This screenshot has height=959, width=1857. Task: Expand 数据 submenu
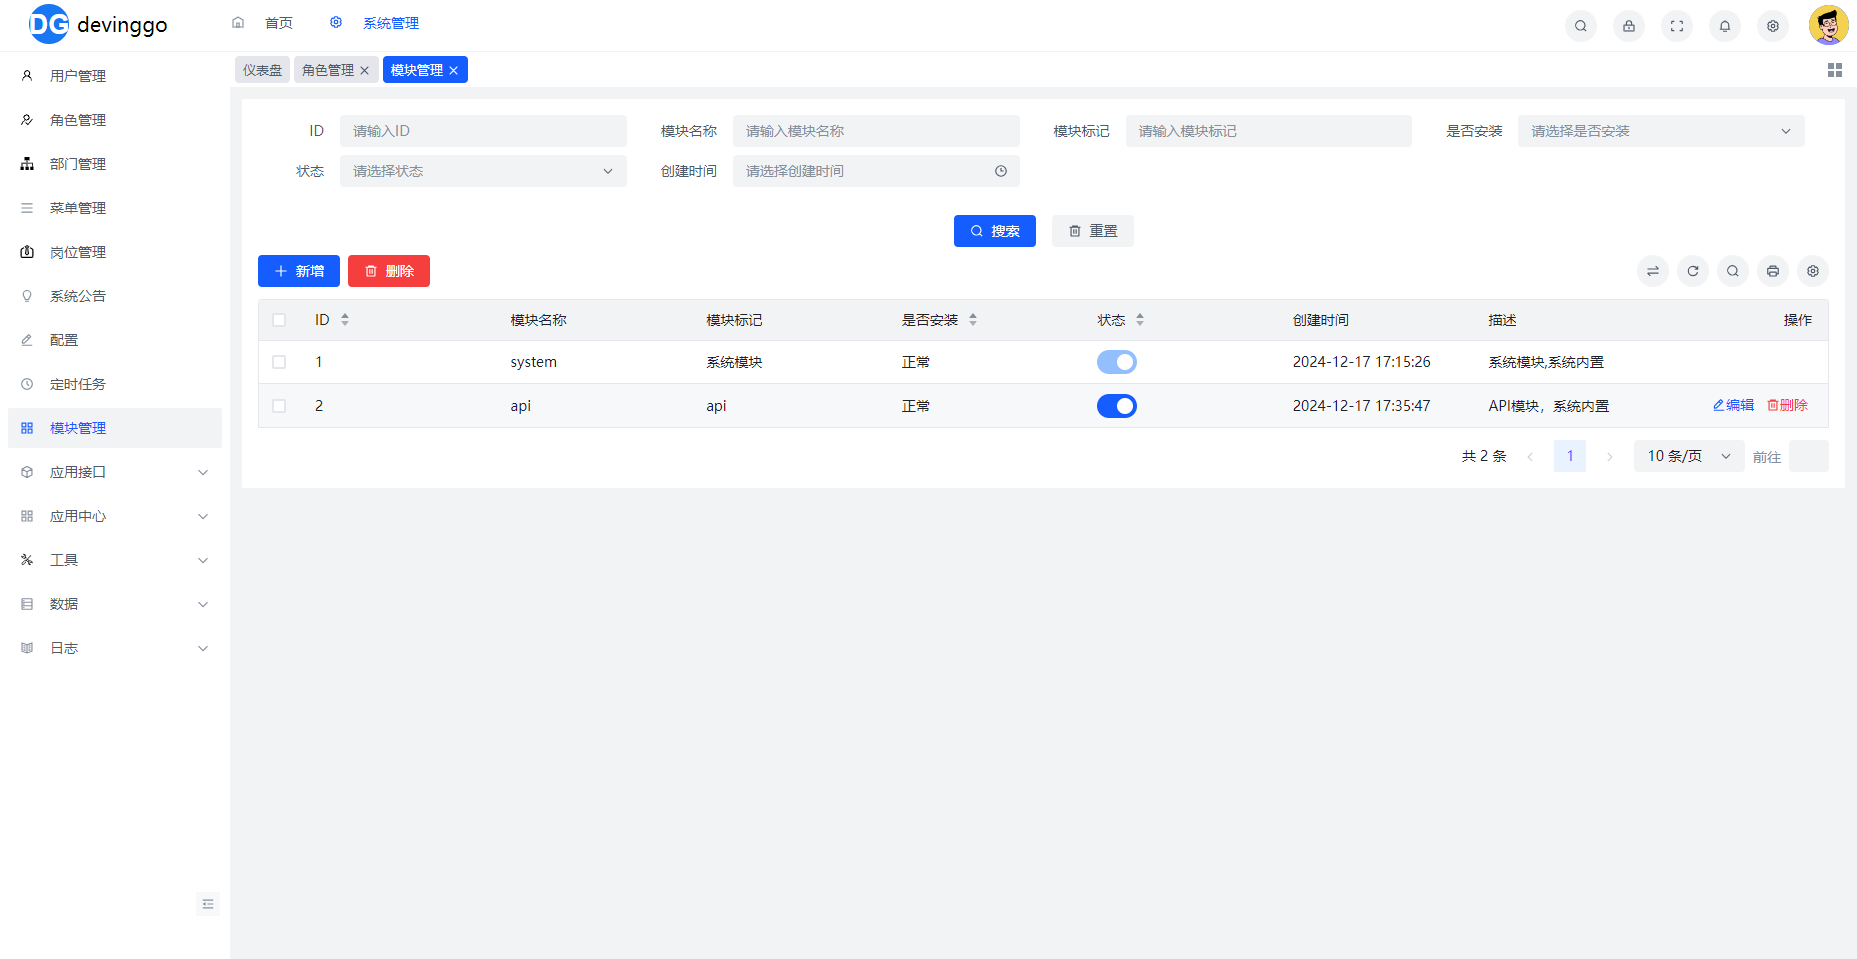(x=115, y=604)
